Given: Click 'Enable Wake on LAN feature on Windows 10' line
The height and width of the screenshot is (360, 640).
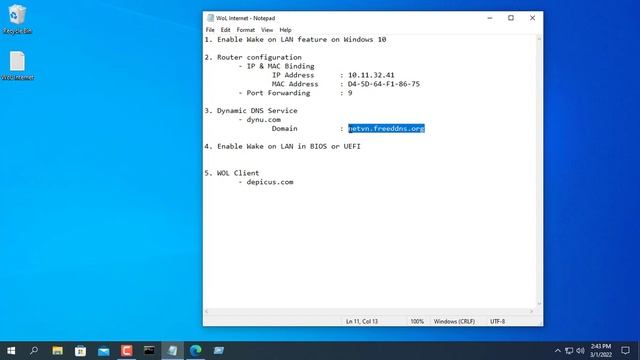Looking at the screenshot, I should click(x=296, y=40).
